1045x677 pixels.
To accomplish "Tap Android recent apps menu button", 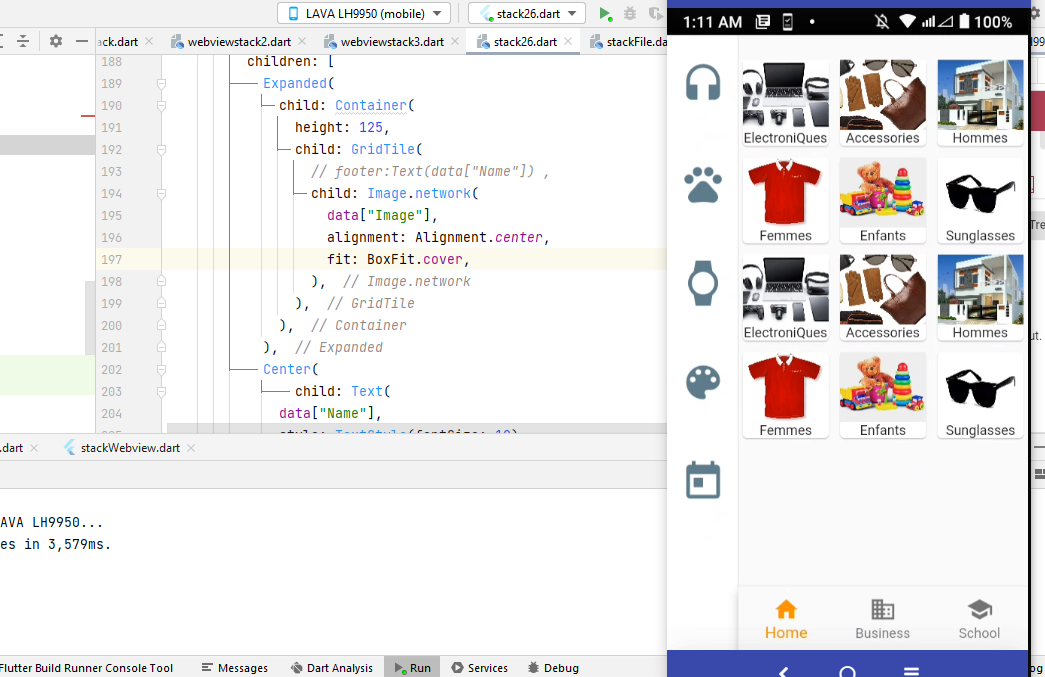I will (x=912, y=671).
